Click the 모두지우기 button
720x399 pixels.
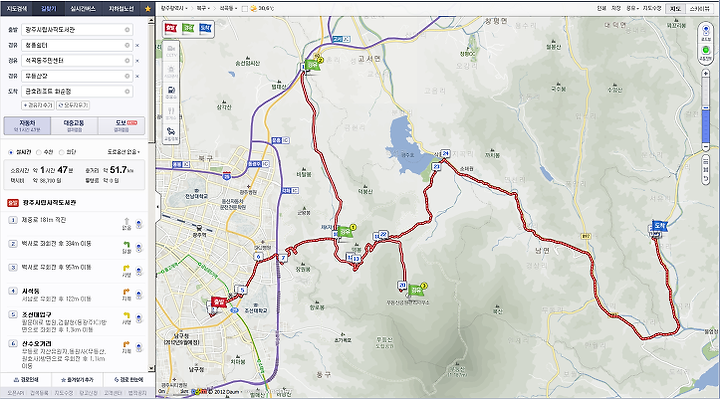click(73, 105)
